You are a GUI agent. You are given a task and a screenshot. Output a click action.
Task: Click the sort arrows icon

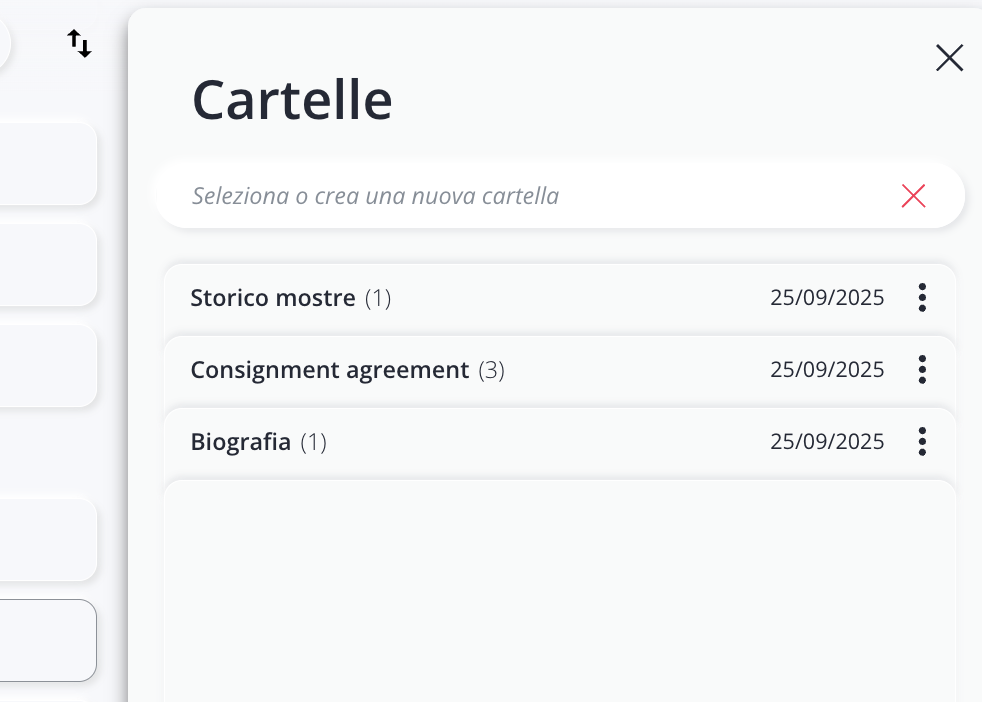pos(80,43)
